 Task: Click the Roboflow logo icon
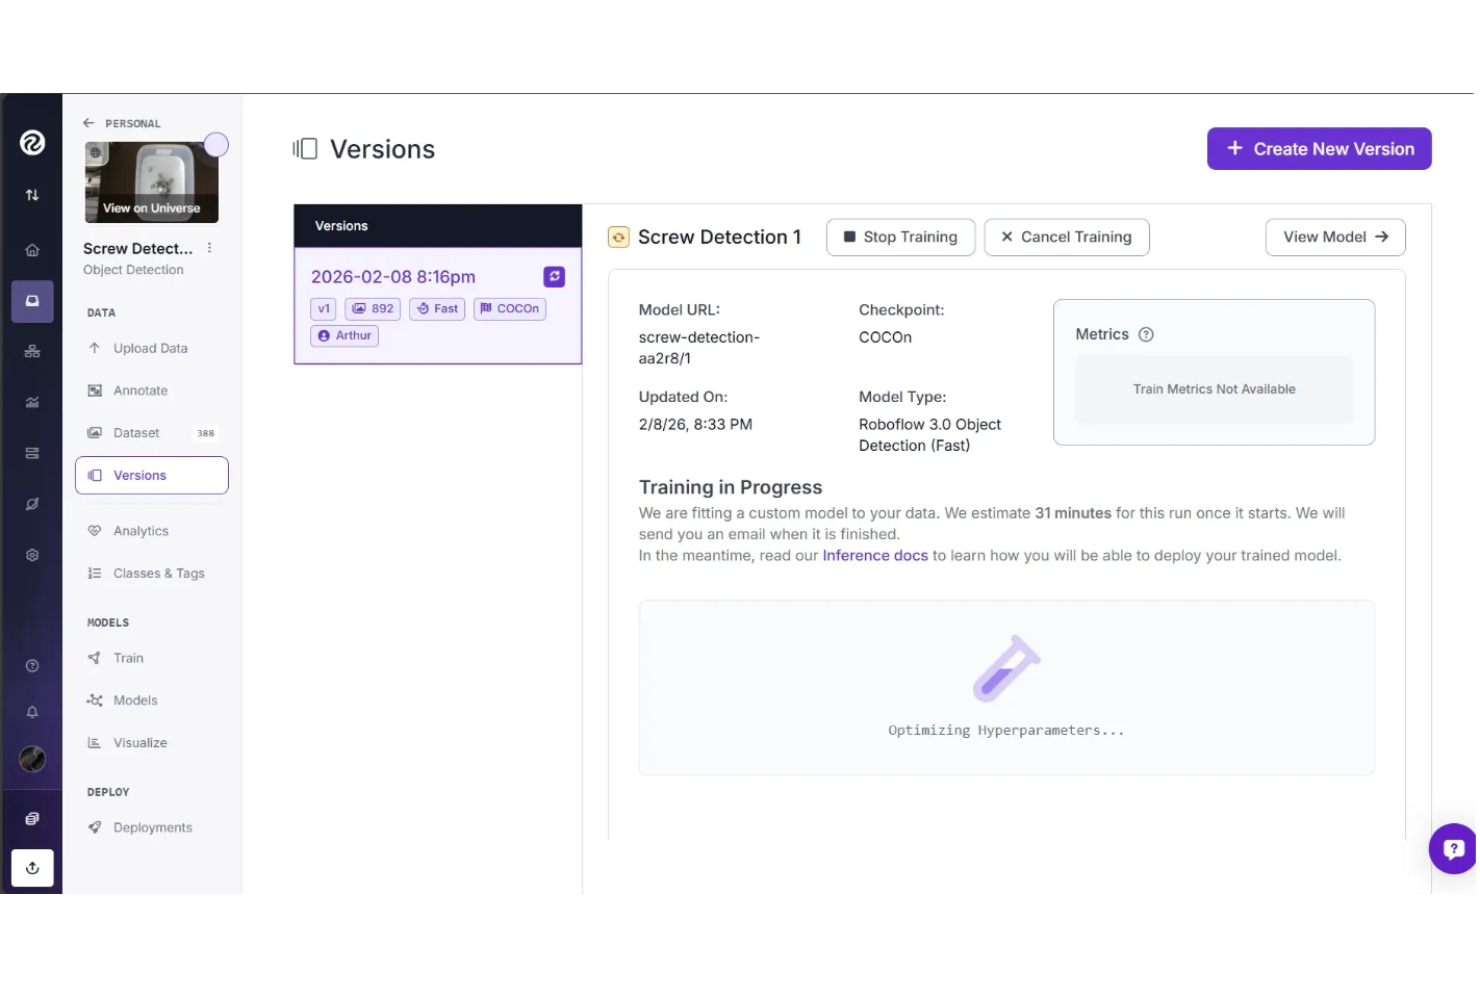(x=32, y=143)
